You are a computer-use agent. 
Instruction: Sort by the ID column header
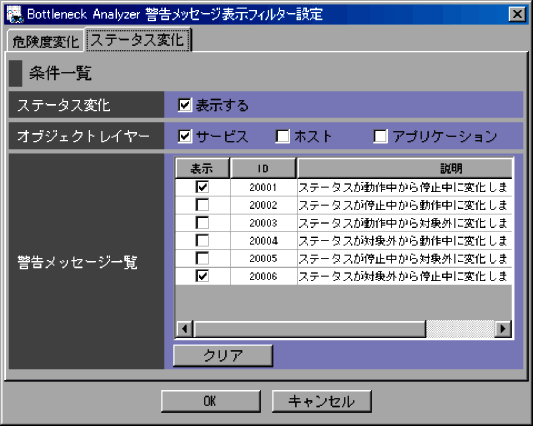point(263,168)
